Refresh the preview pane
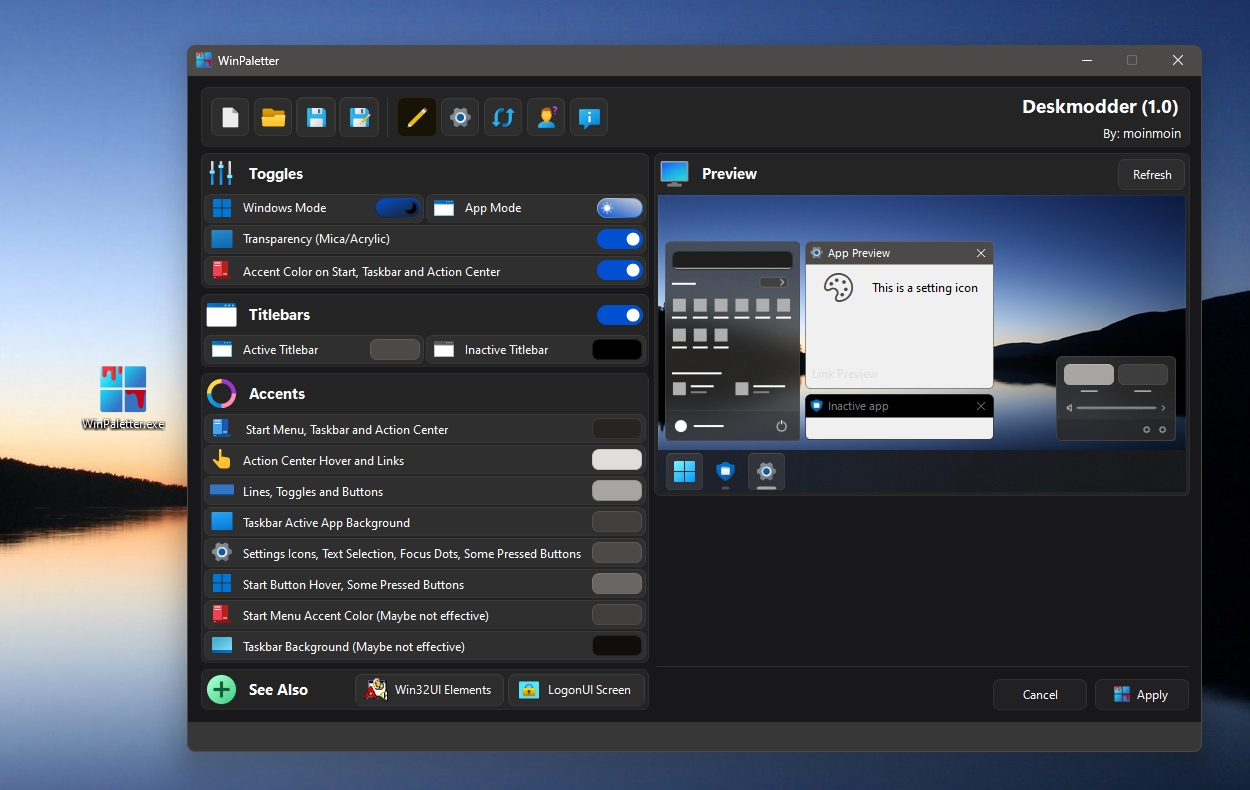 click(1152, 175)
